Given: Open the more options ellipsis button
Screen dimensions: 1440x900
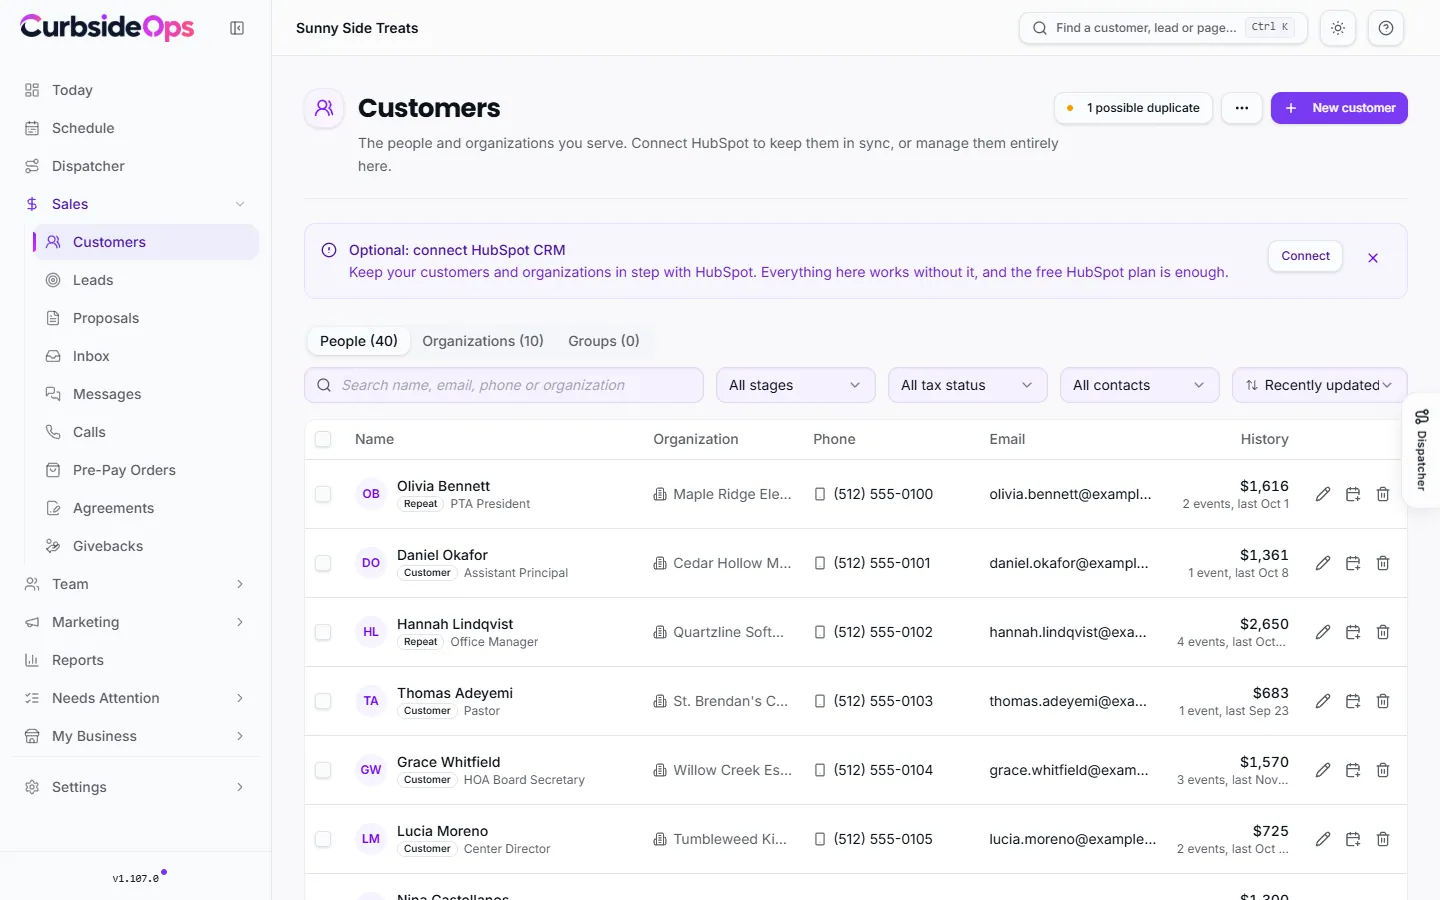Looking at the screenshot, I should [1242, 108].
